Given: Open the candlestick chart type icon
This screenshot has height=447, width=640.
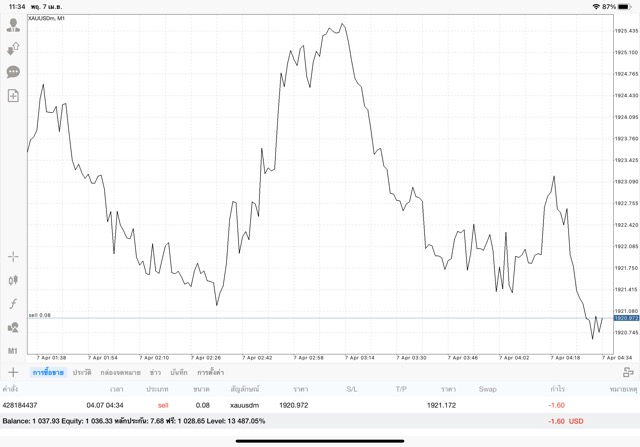Looking at the screenshot, I should (x=13, y=281).
